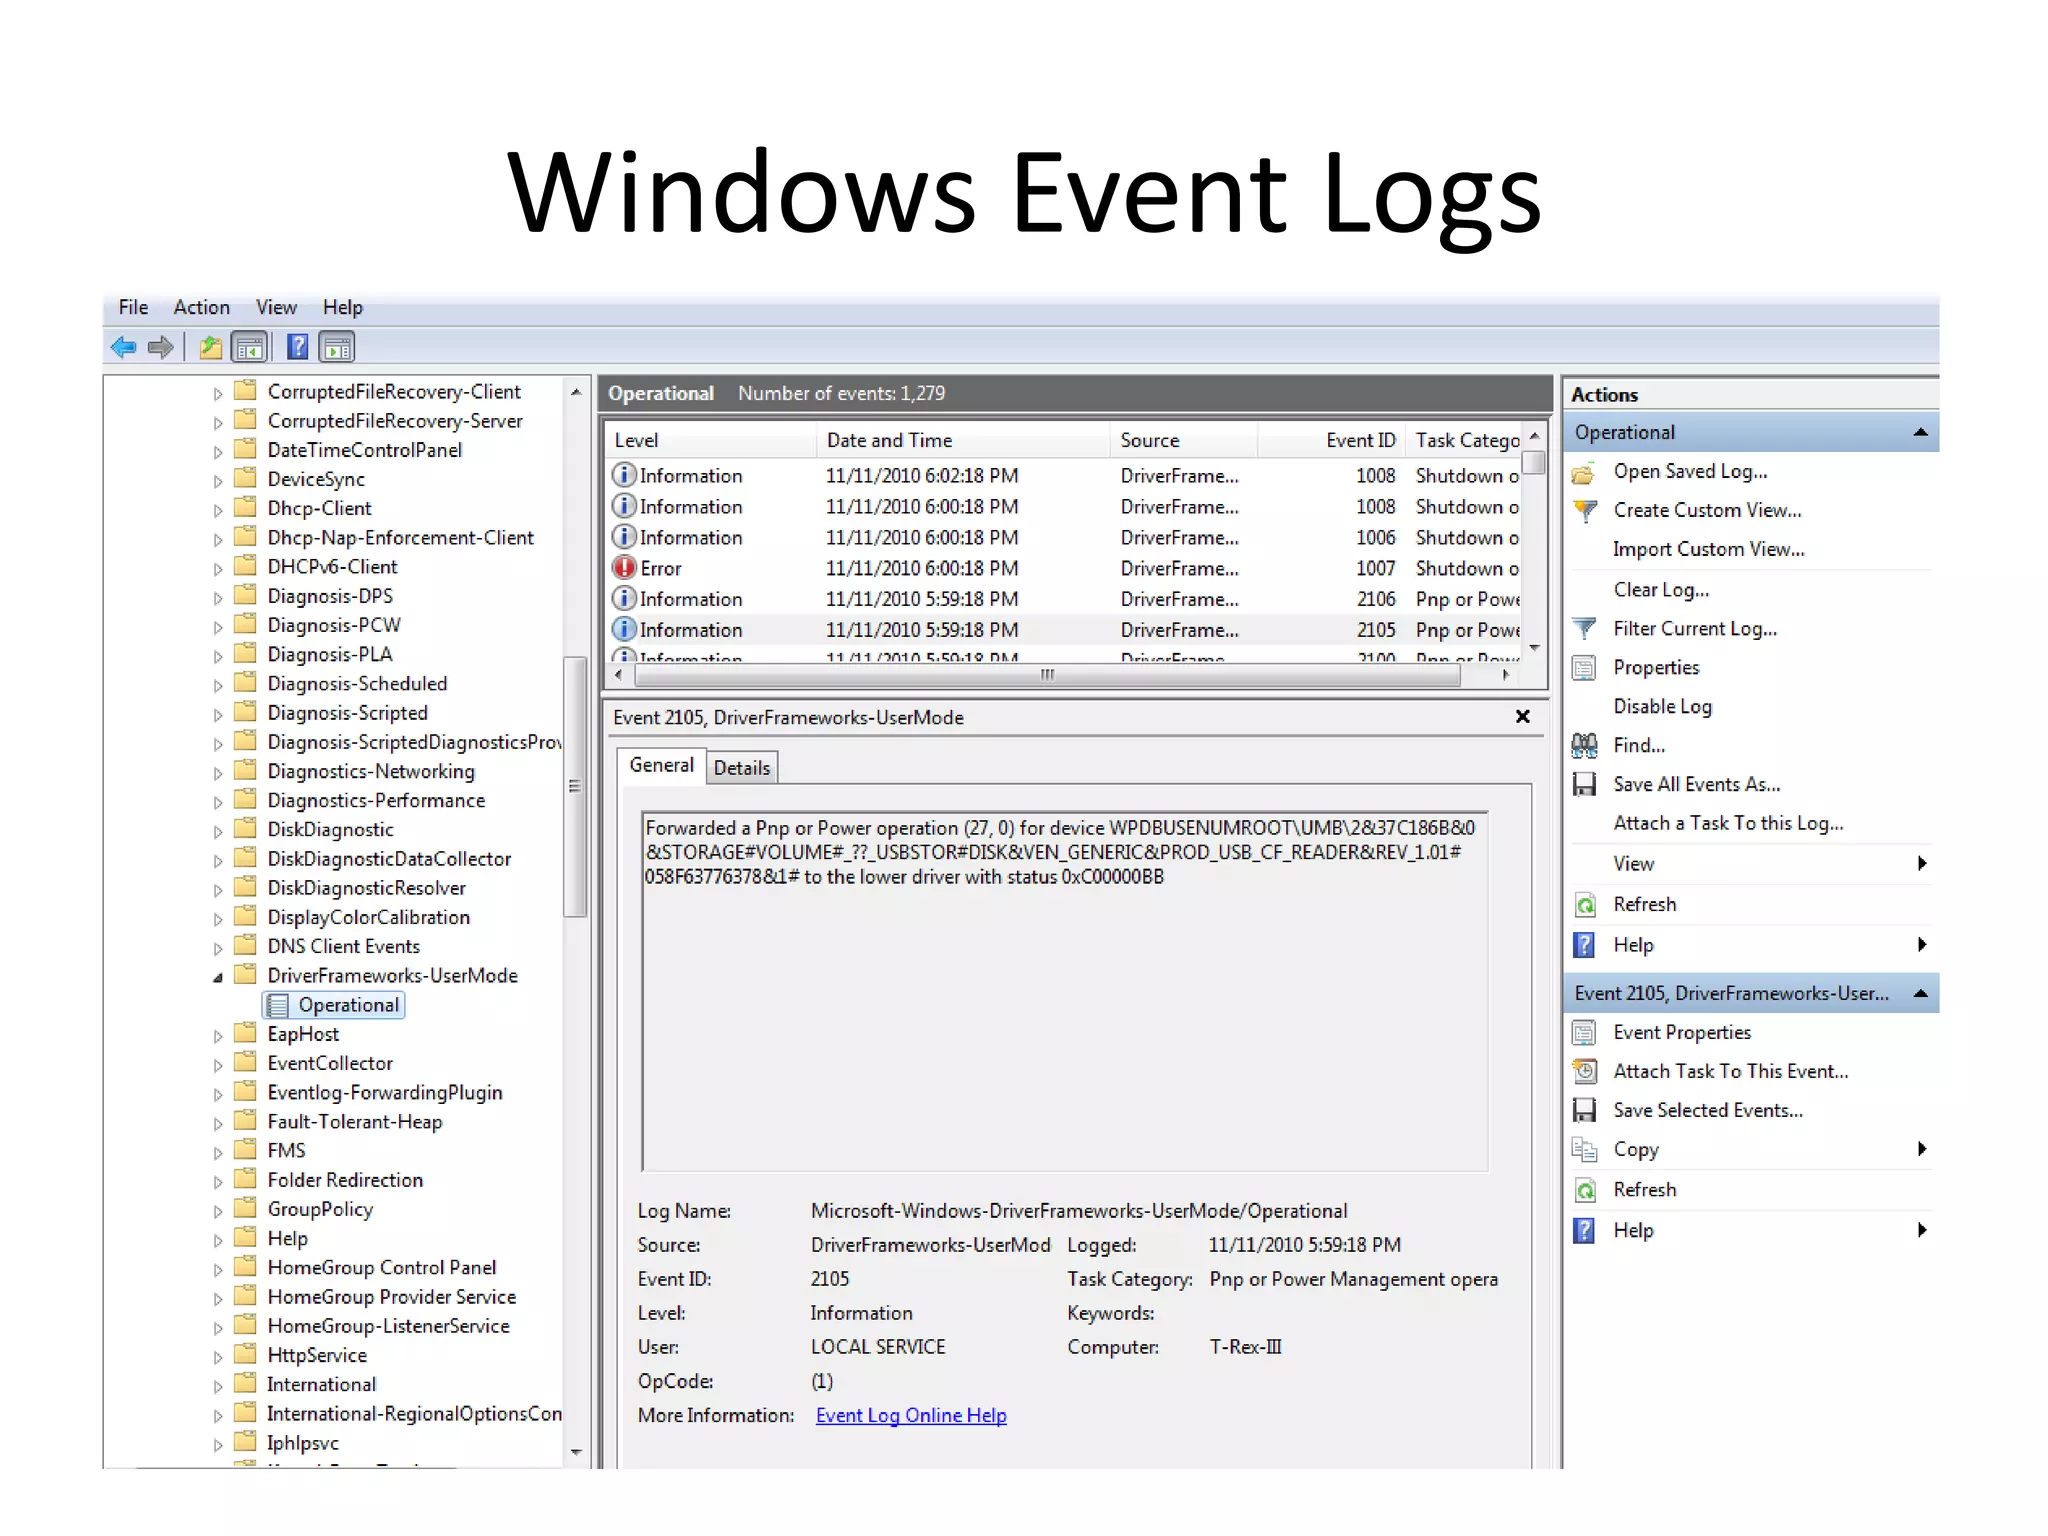
Task: Click the Open Saved Log folder icon
Action: (1584, 472)
